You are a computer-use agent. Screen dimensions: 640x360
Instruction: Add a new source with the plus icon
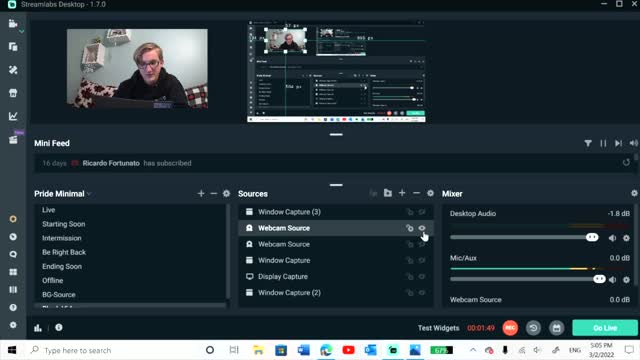tap(402, 193)
